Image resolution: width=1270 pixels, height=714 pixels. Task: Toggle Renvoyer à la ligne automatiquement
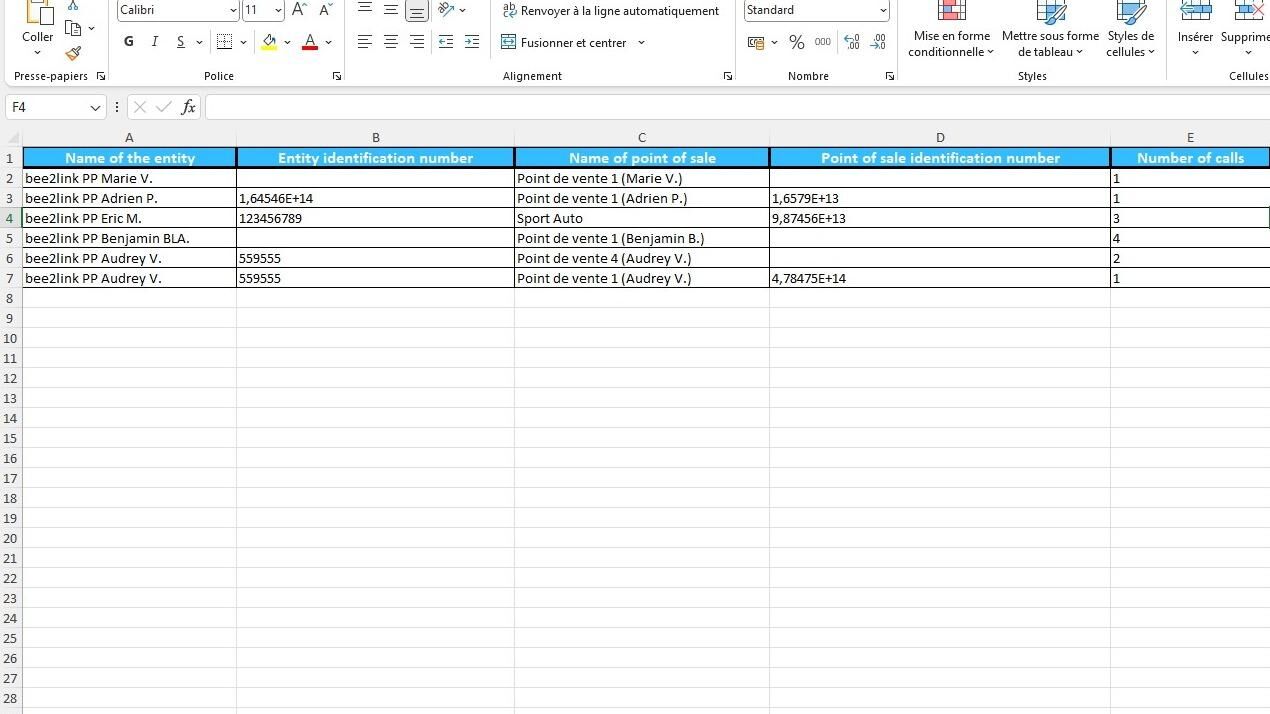coord(610,11)
